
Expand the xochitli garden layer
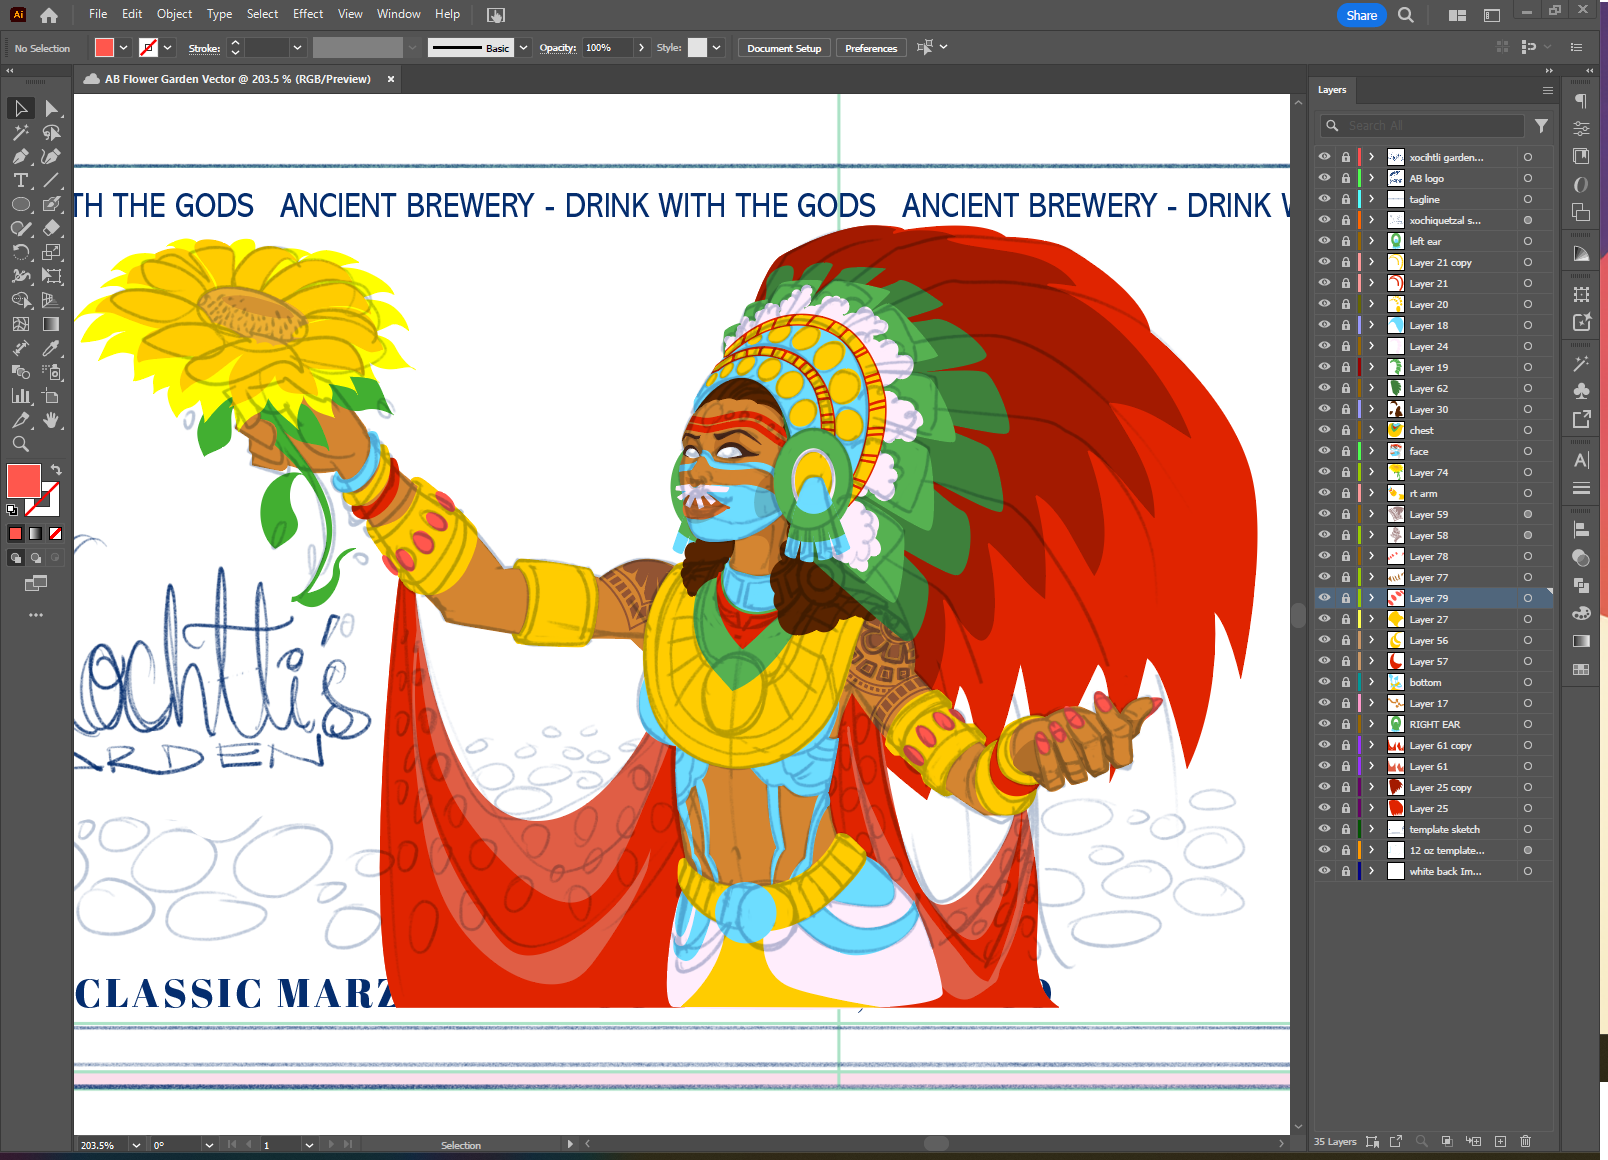[1372, 157]
